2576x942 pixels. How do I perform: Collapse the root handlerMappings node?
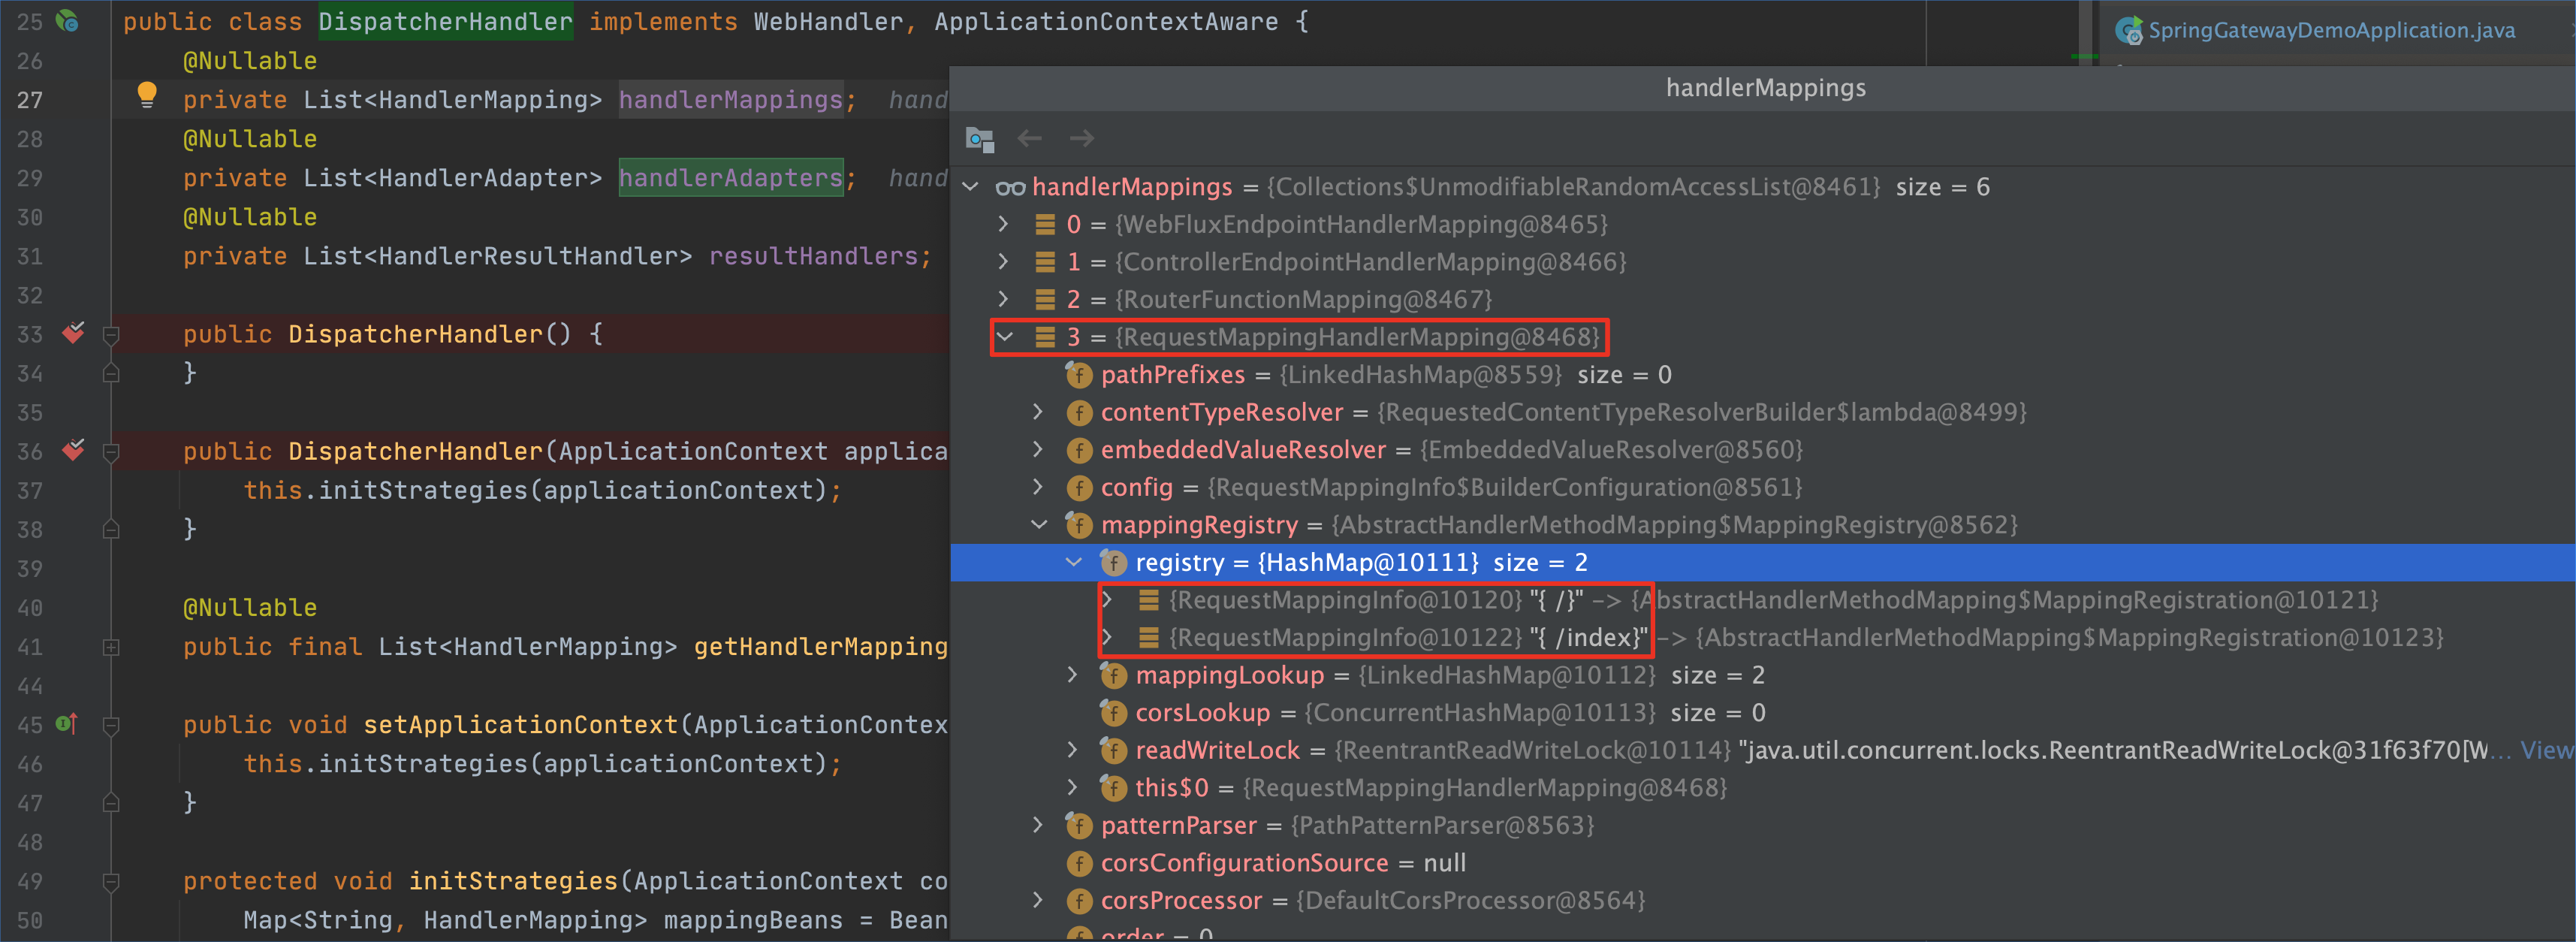point(970,187)
